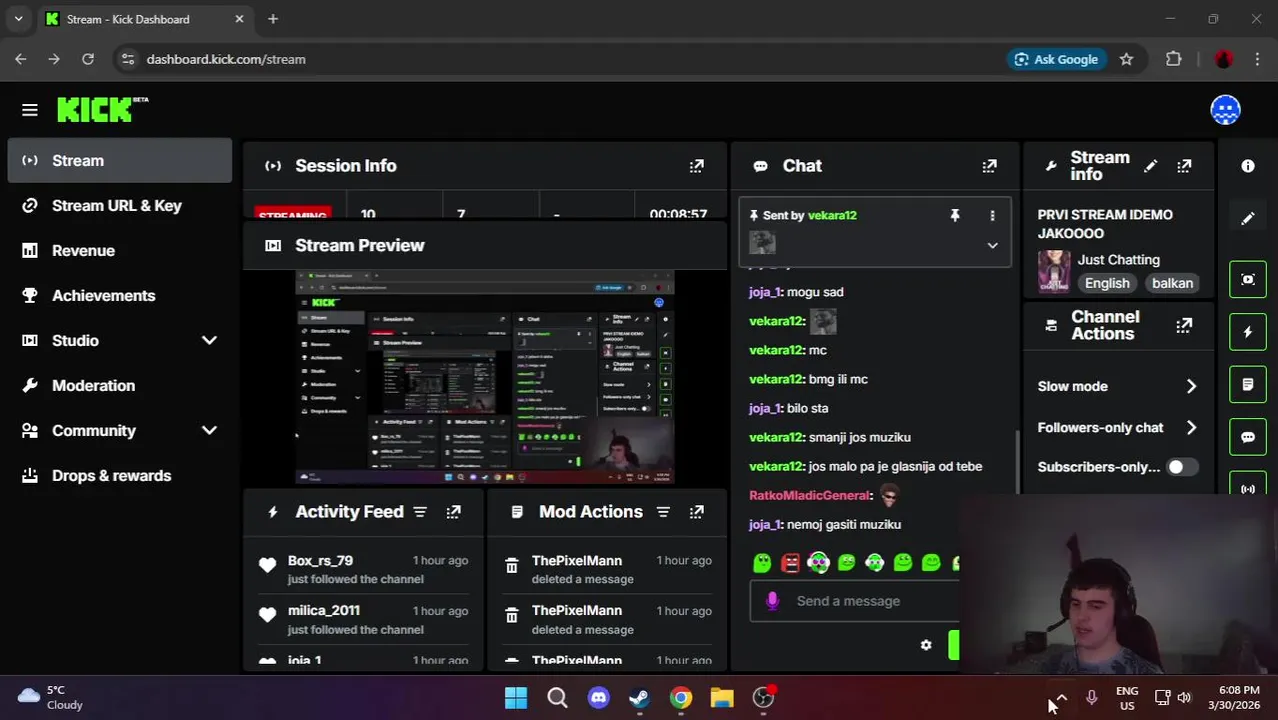Click the Stream Preview video thumbnail
The height and width of the screenshot is (720, 1278).
point(485,377)
